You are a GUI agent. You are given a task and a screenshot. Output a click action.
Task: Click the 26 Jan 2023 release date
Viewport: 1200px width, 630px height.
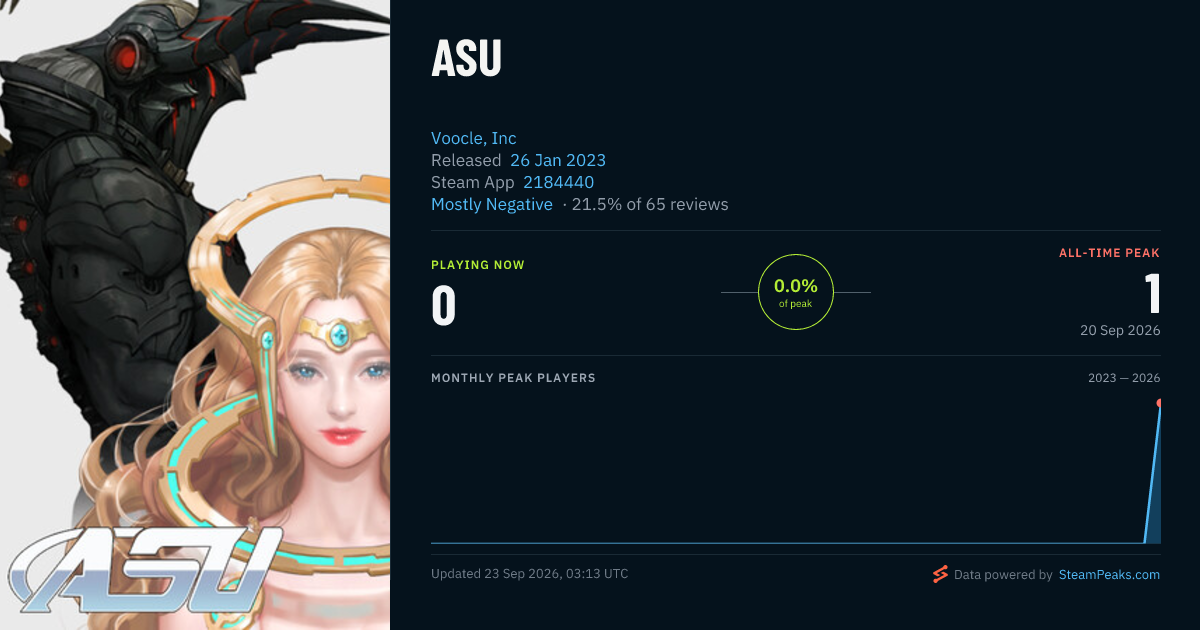(558, 160)
